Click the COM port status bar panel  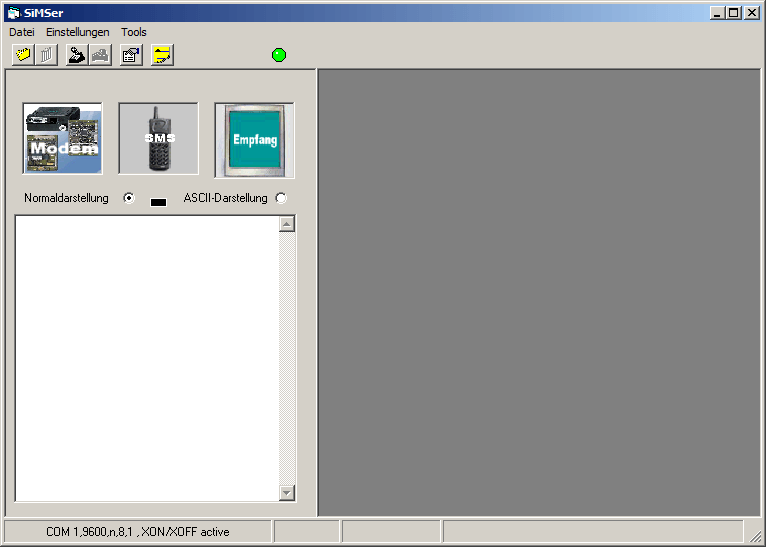[138, 532]
